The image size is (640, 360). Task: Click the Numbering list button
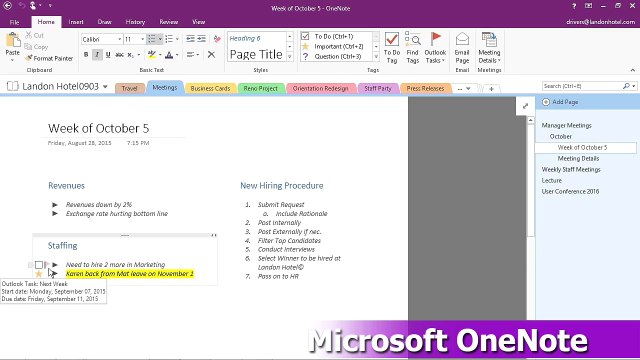pos(169,39)
